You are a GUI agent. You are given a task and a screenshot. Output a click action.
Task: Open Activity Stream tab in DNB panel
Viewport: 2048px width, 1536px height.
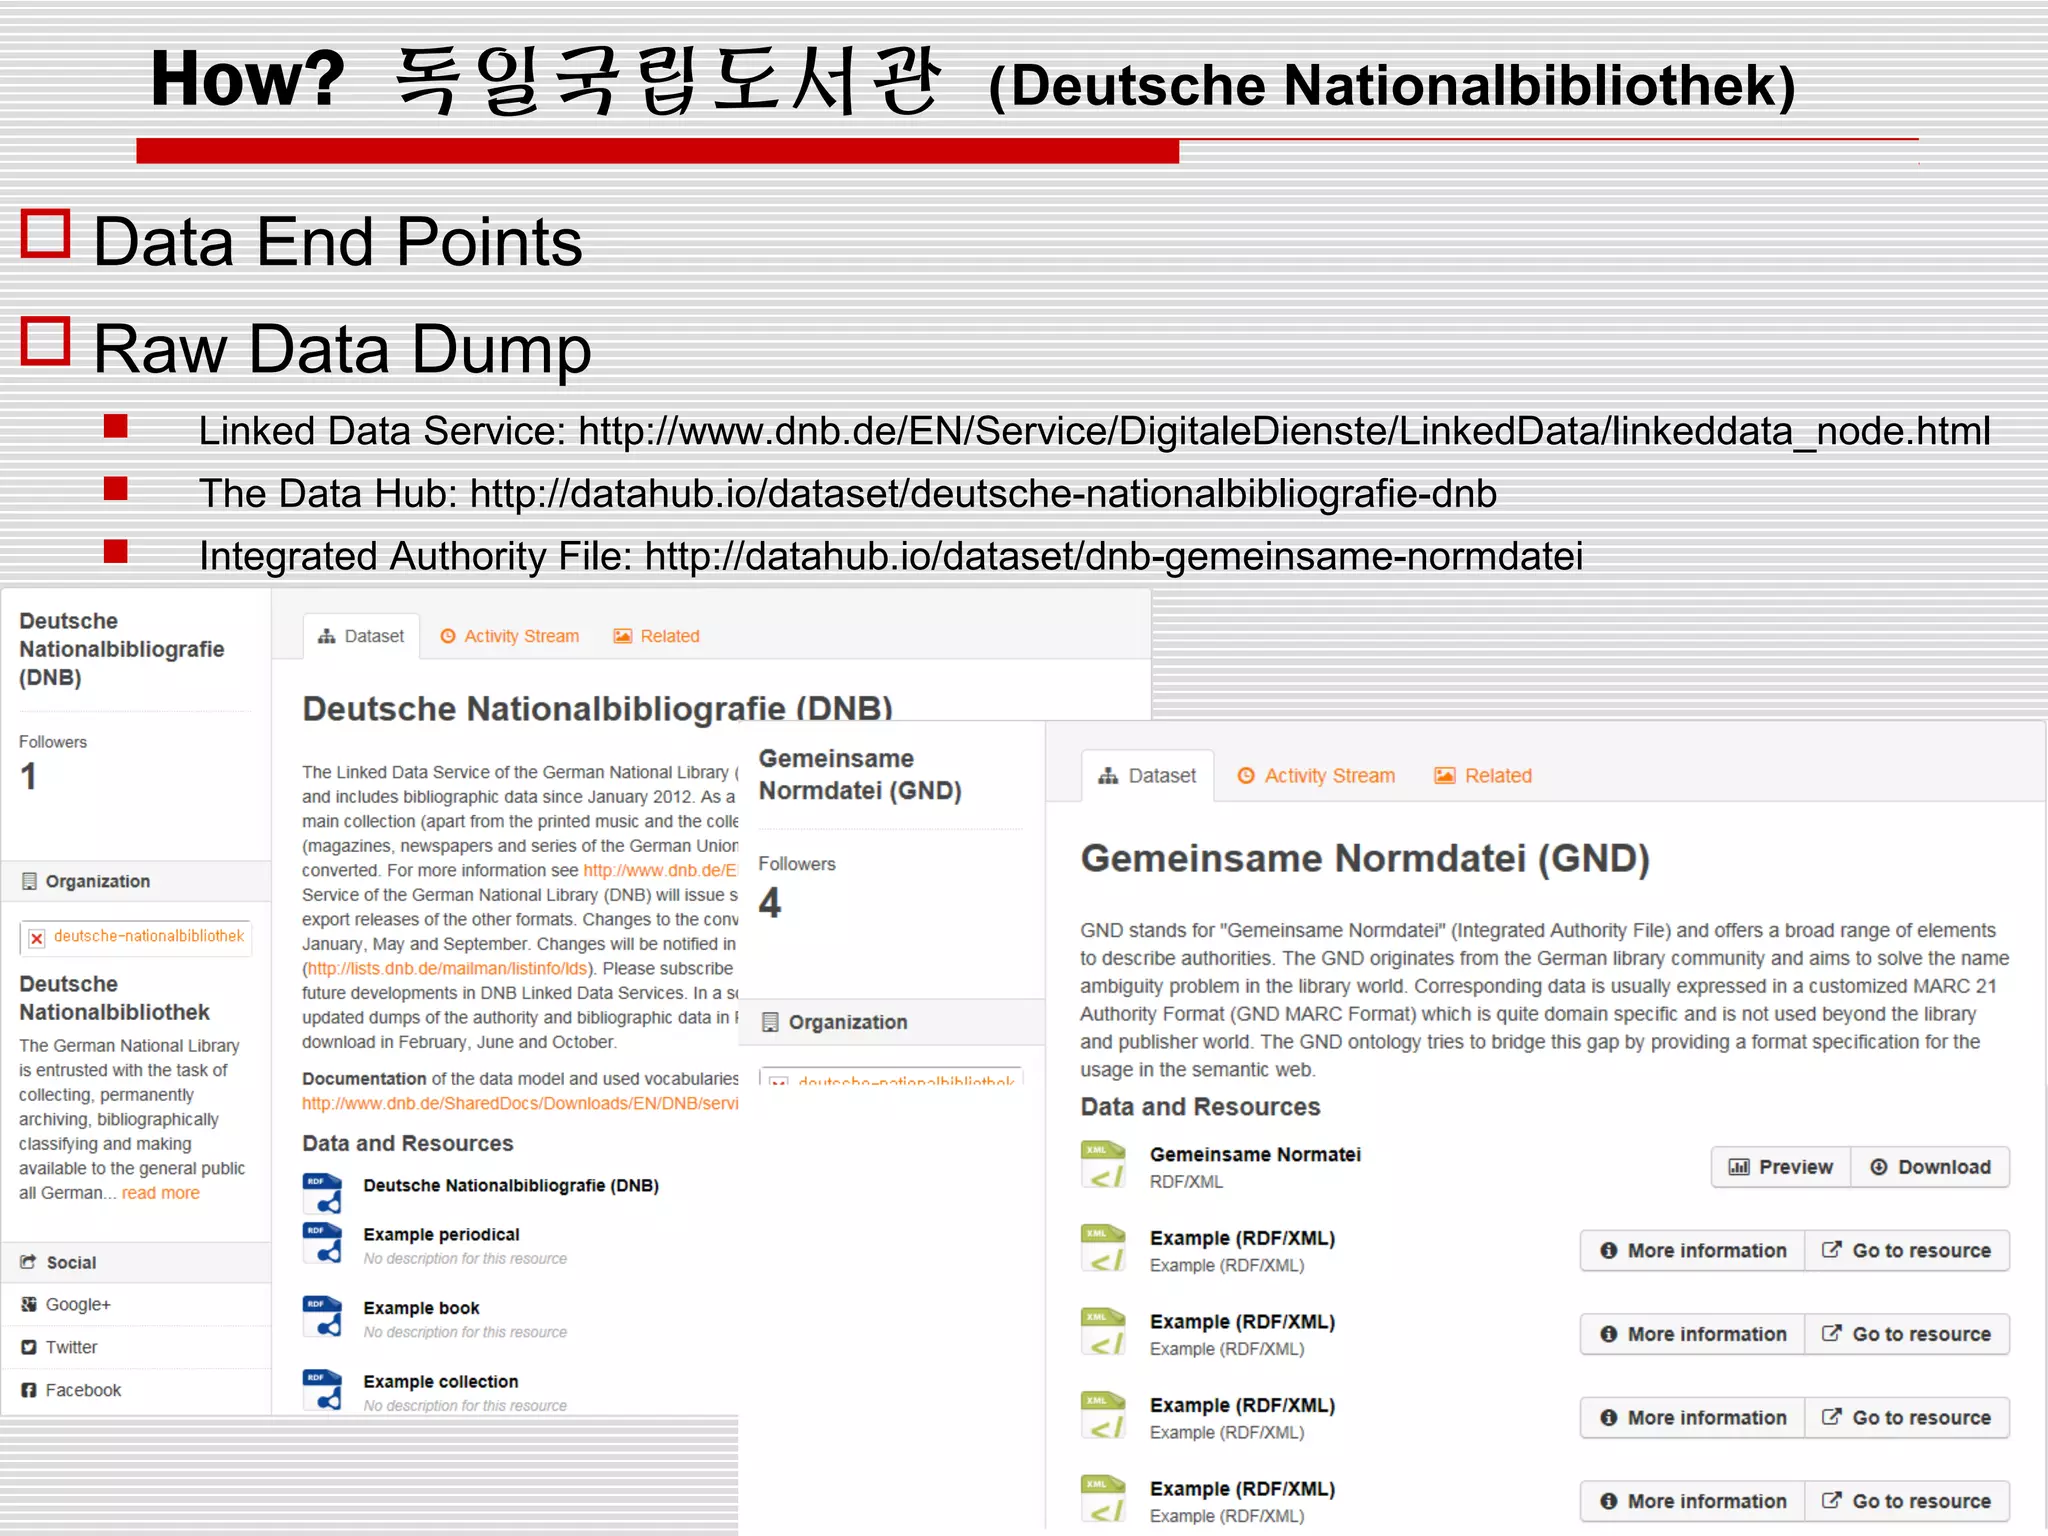[510, 636]
